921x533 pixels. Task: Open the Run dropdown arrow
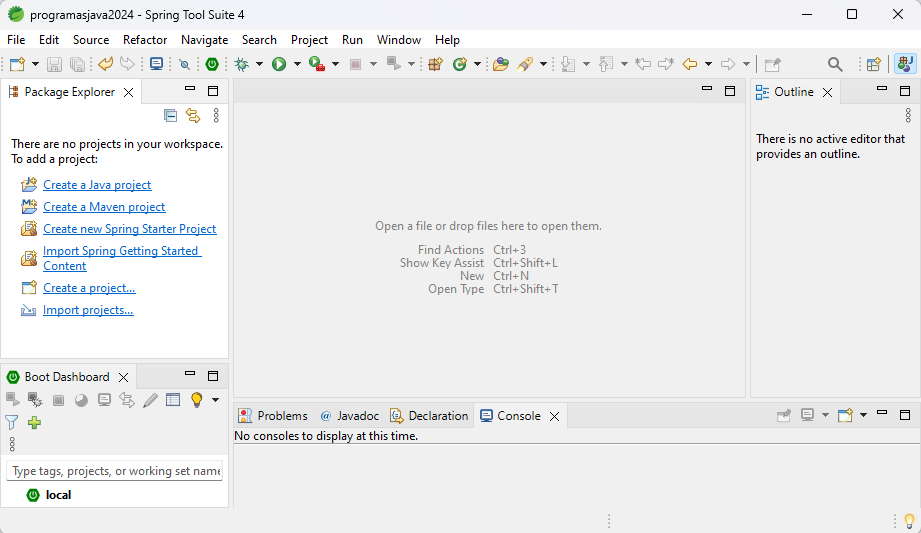[x=297, y=64]
